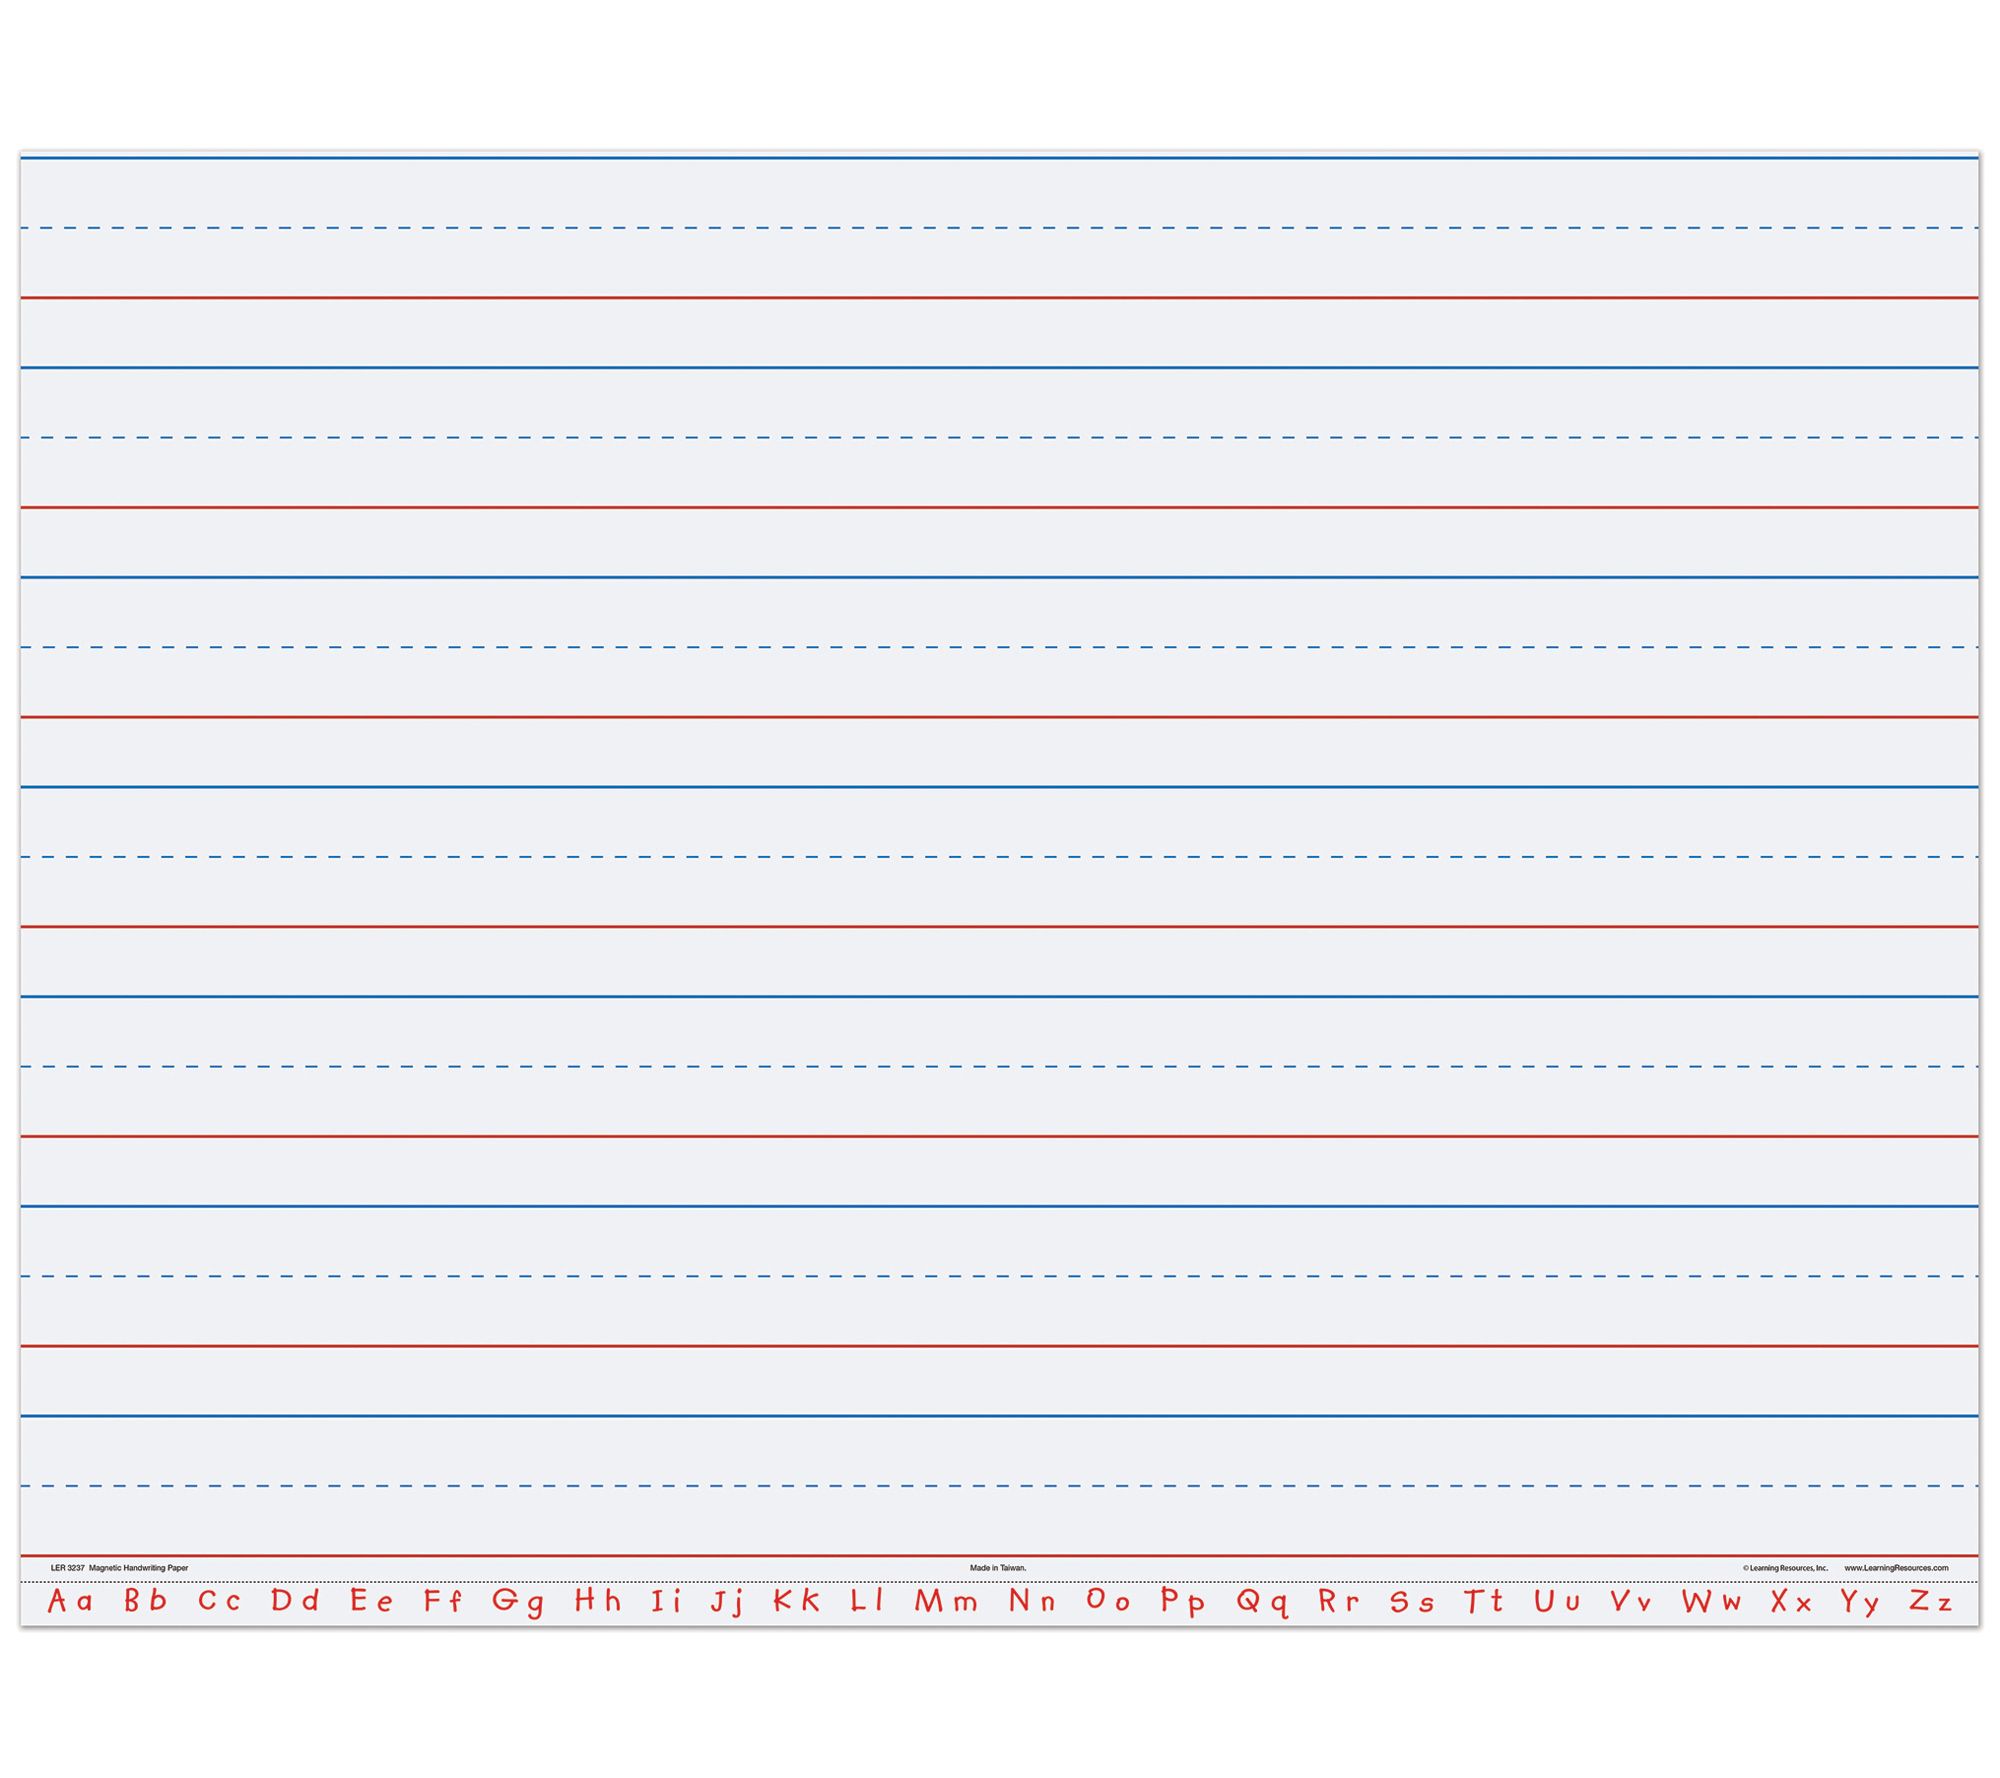Viewport: 2000px width, 1778px height.
Task: Click the "Gg" letter pair
Action: pos(518,1603)
